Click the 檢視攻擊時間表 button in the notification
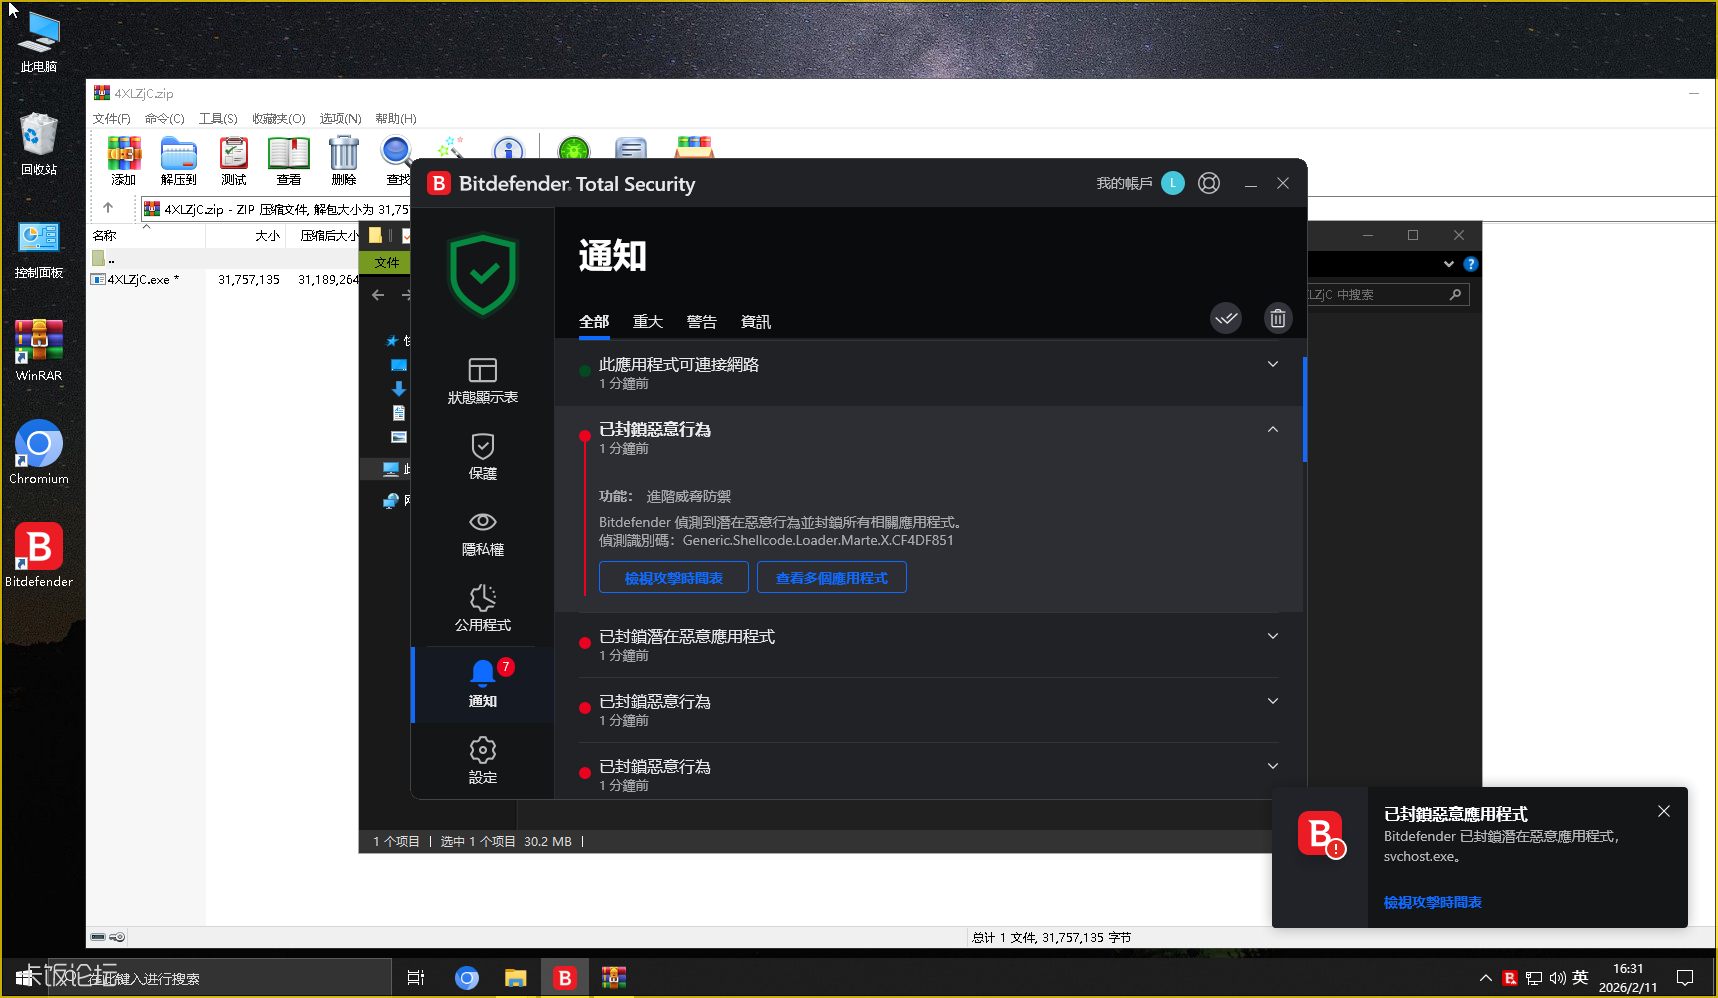The image size is (1718, 998). pos(673,578)
